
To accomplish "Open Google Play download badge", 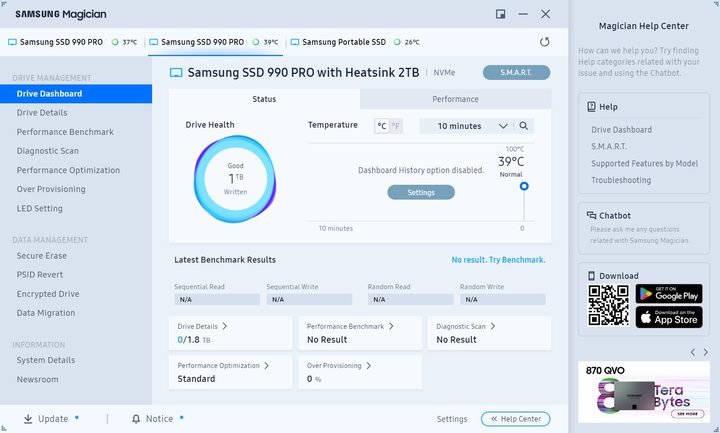I will click(x=669, y=294).
